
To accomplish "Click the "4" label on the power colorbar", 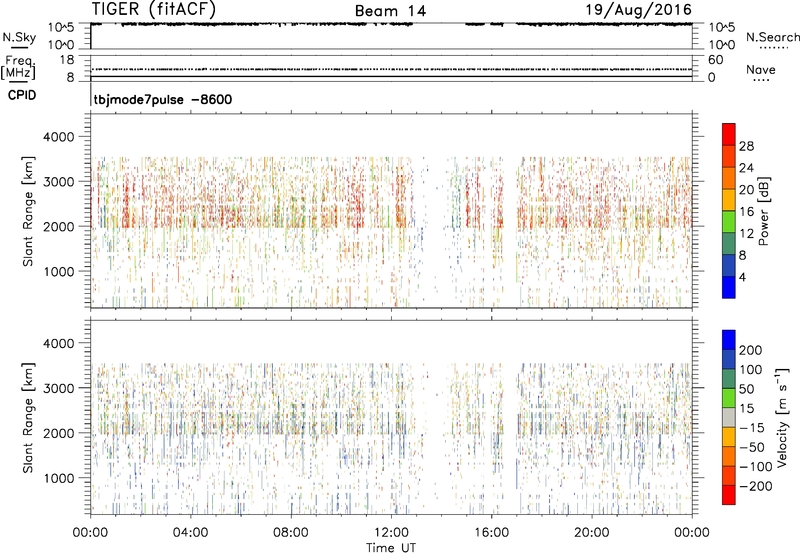I will 742,277.
